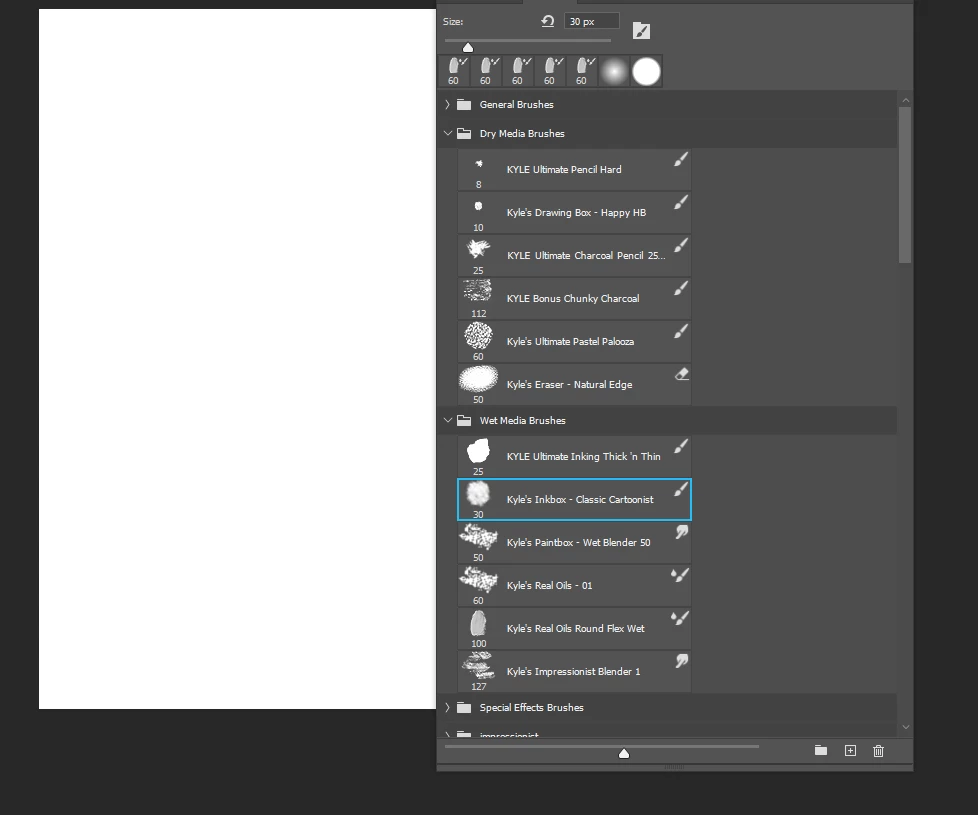
Task: Click the brush preview size slider handle
Action: (x=624, y=754)
